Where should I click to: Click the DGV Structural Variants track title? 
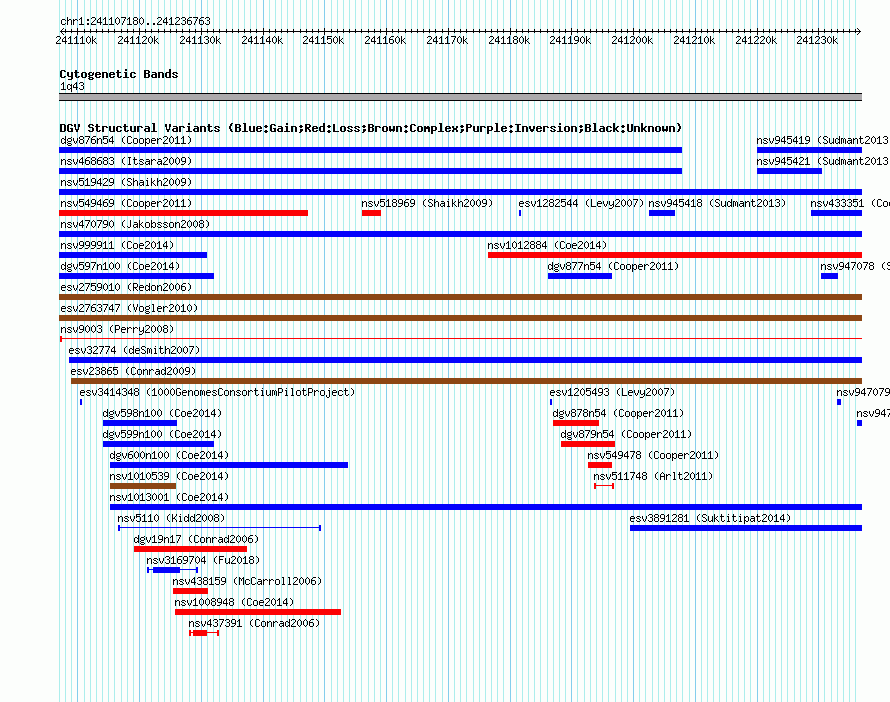click(x=371, y=128)
